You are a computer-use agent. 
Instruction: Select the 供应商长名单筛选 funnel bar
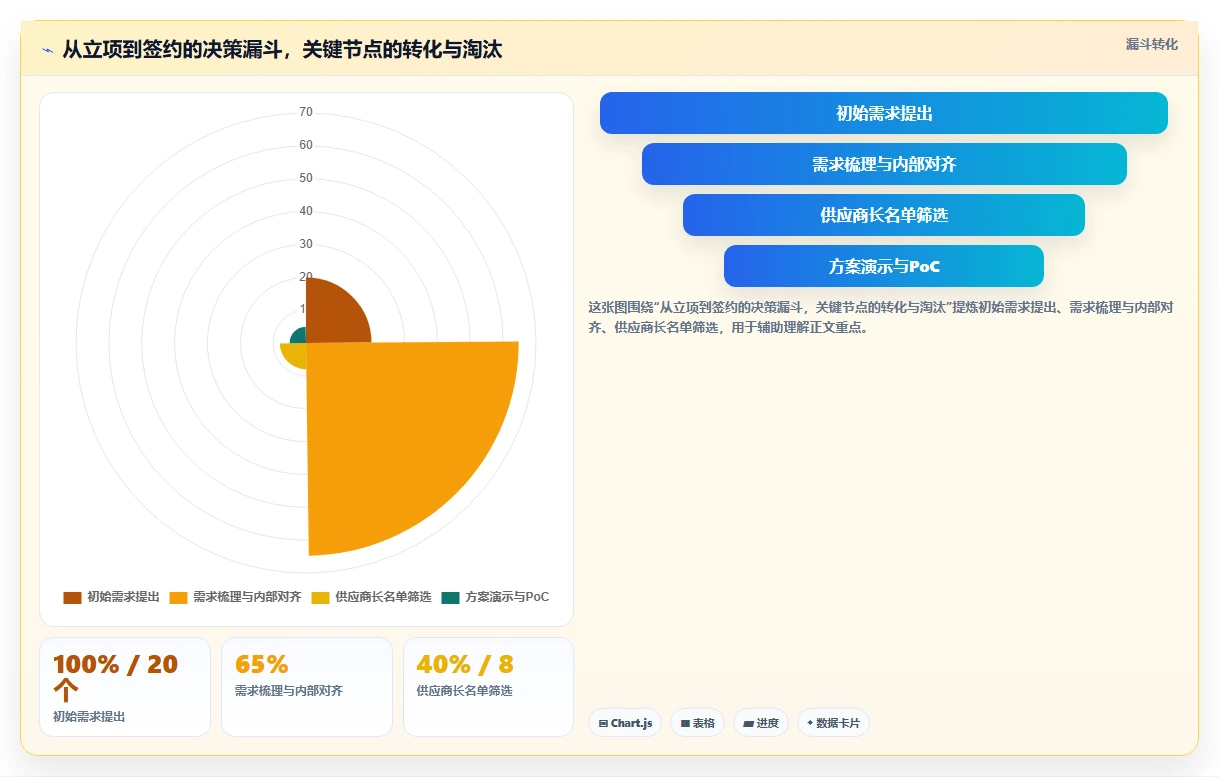(884, 215)
